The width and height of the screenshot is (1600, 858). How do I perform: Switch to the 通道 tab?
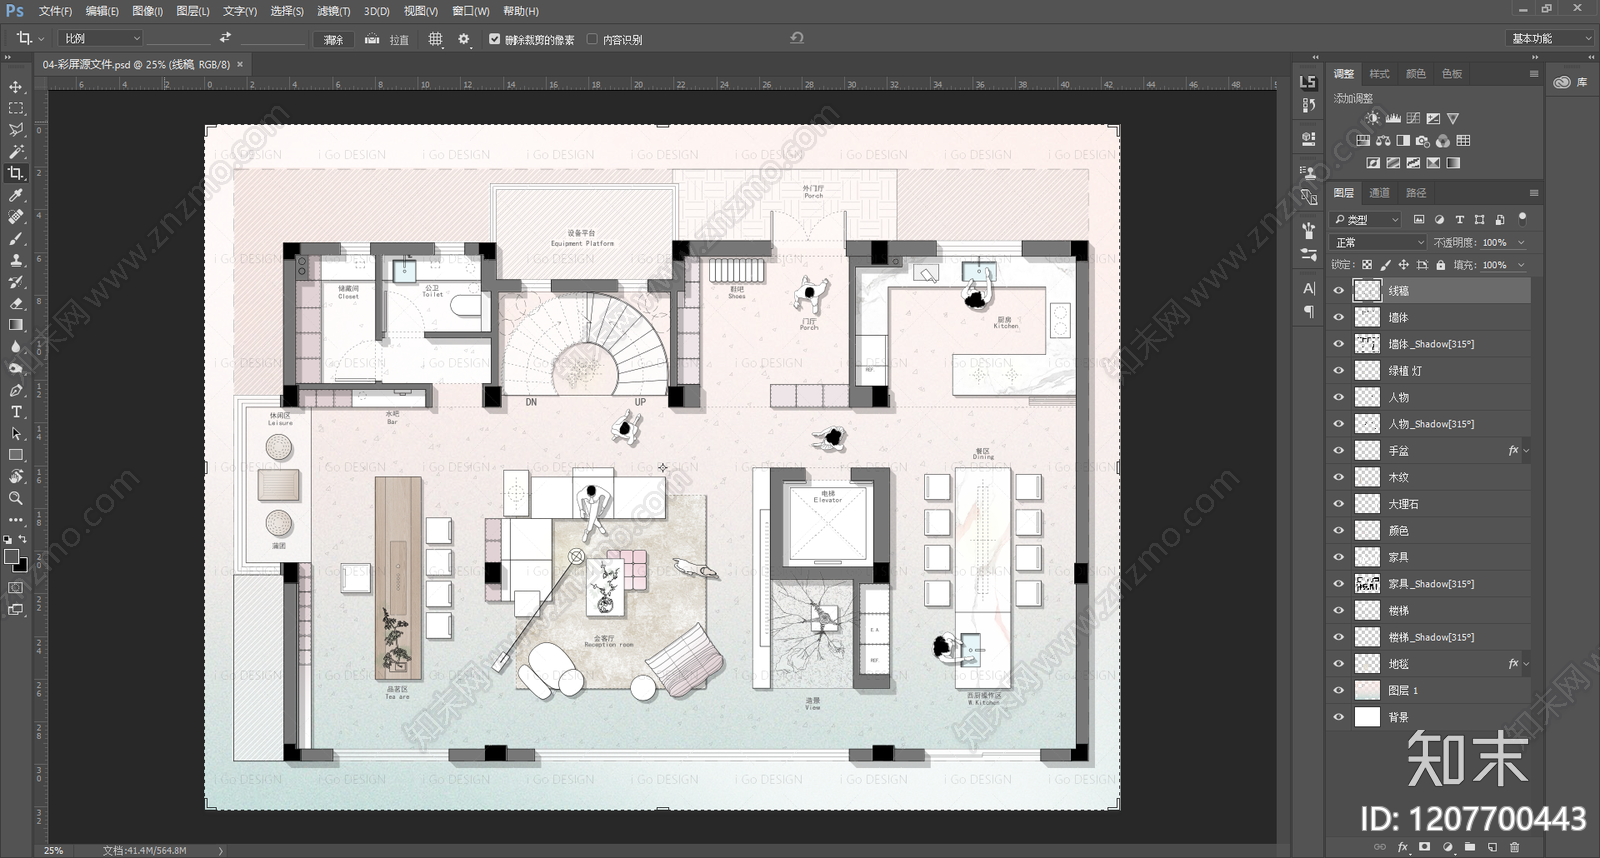tap(1379, 193)
